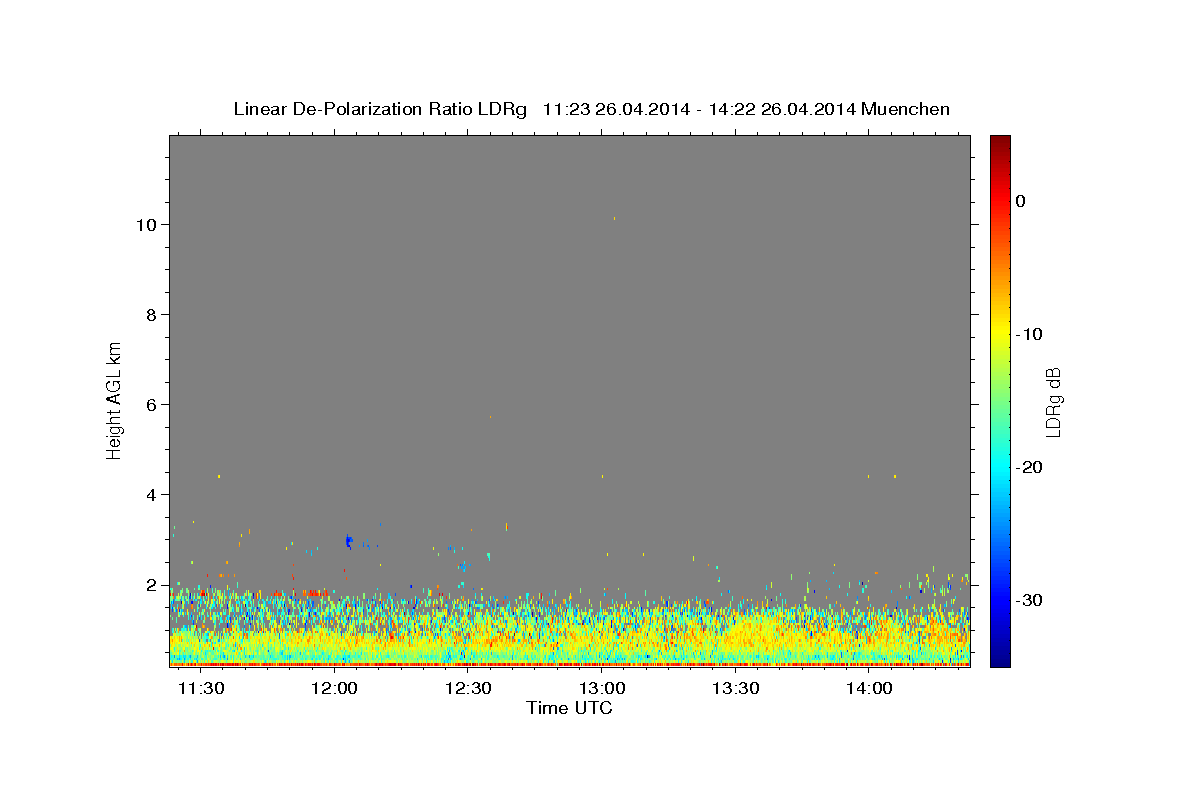The width and height of the screenshot is (1200, 800).
Task: Click the 8 km height tick label
Action: pyautogui.click(x=151, y=314)
